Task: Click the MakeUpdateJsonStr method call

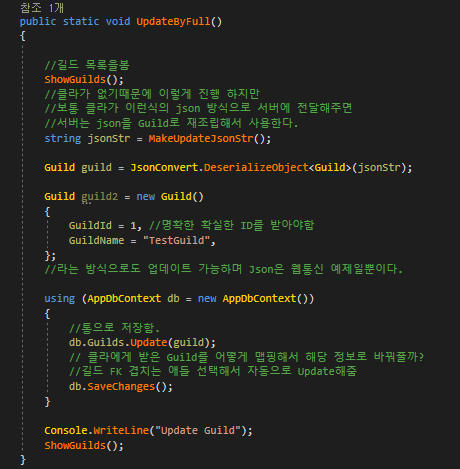Action: [x=201, y=138]
